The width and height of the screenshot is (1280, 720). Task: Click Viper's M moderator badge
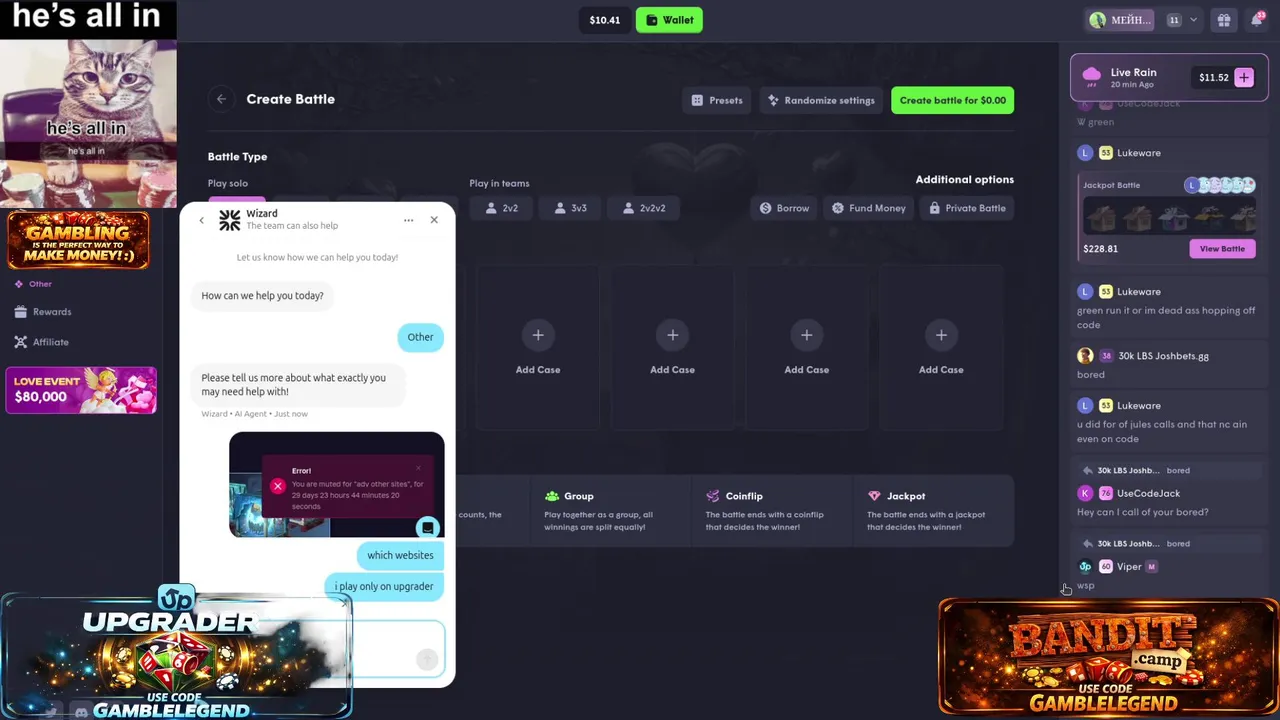(1151, 567)
